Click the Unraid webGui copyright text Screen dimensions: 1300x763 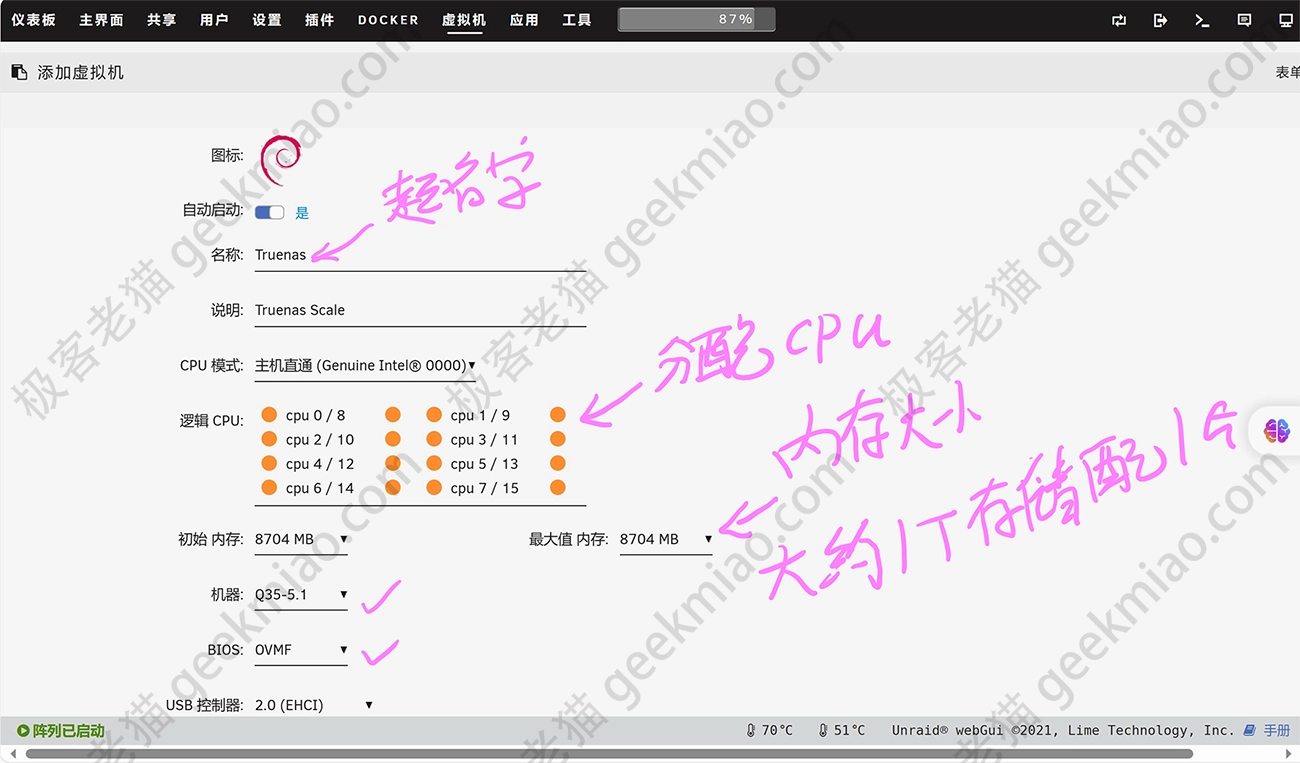tap(1063, 731)
